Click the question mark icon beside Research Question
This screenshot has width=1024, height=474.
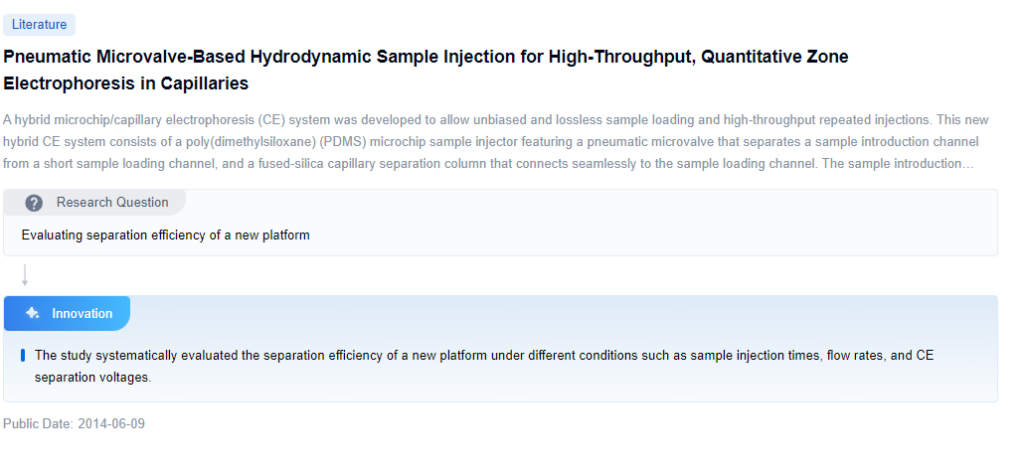tap(34, 203)
